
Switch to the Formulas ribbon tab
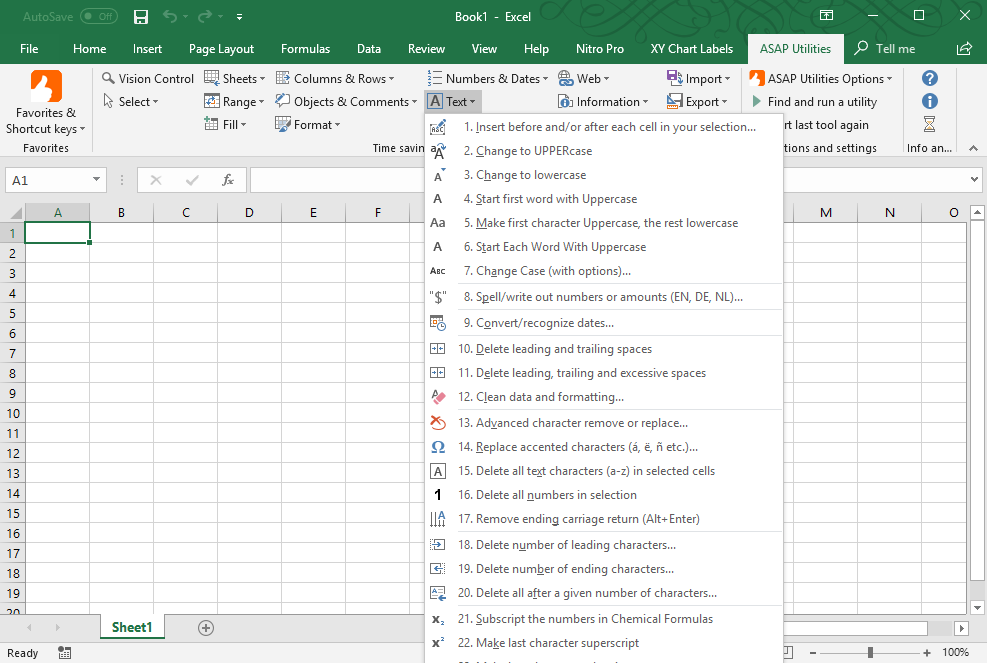coord(305,48)
